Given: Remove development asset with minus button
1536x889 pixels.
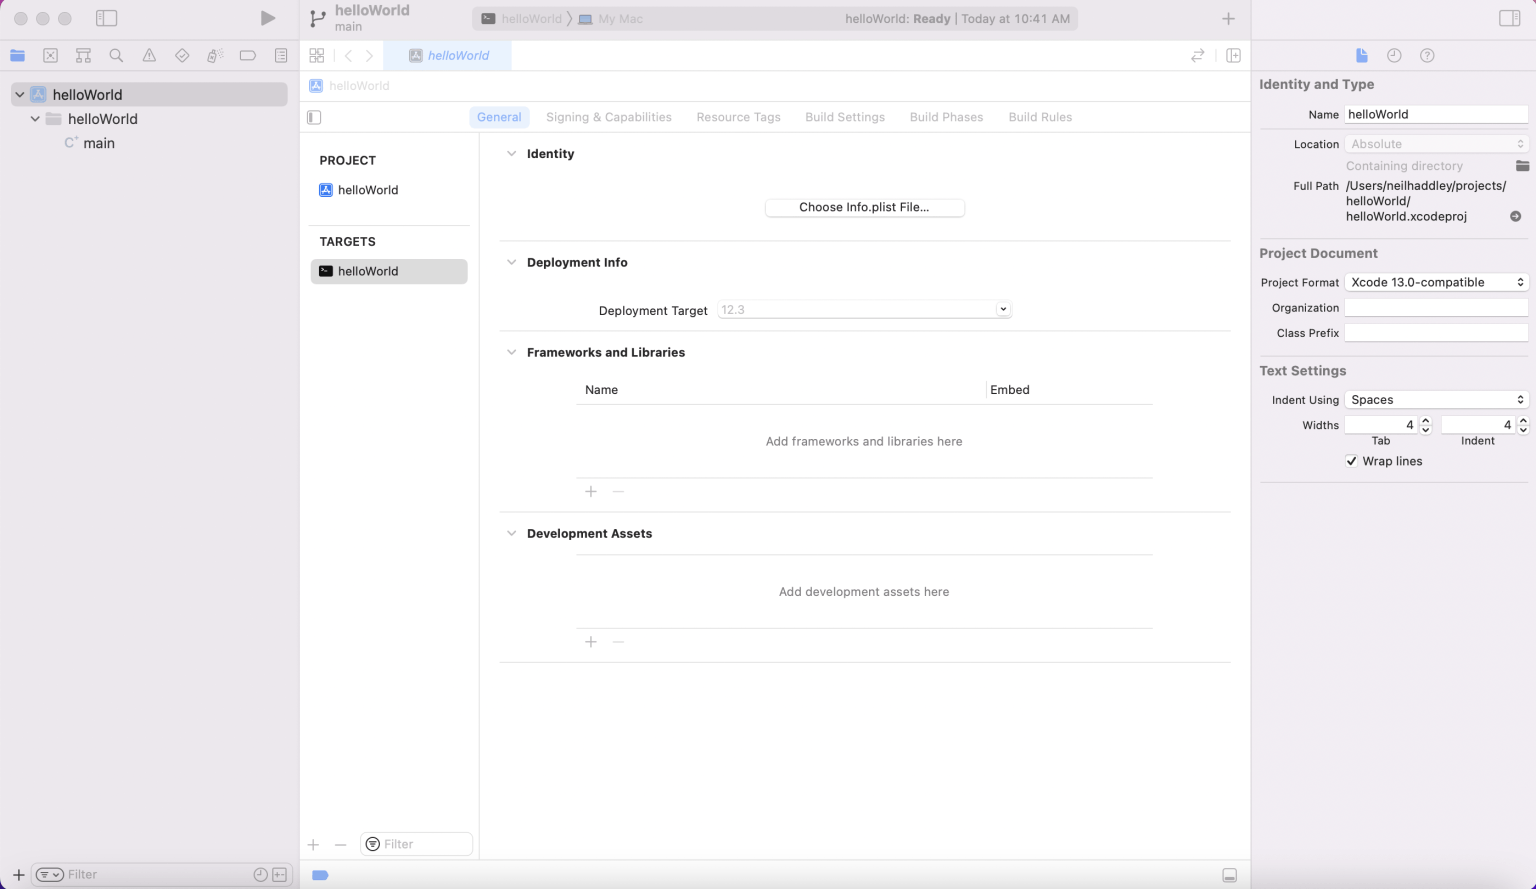Looking at the screenshot, I should (x=618, y=642).
